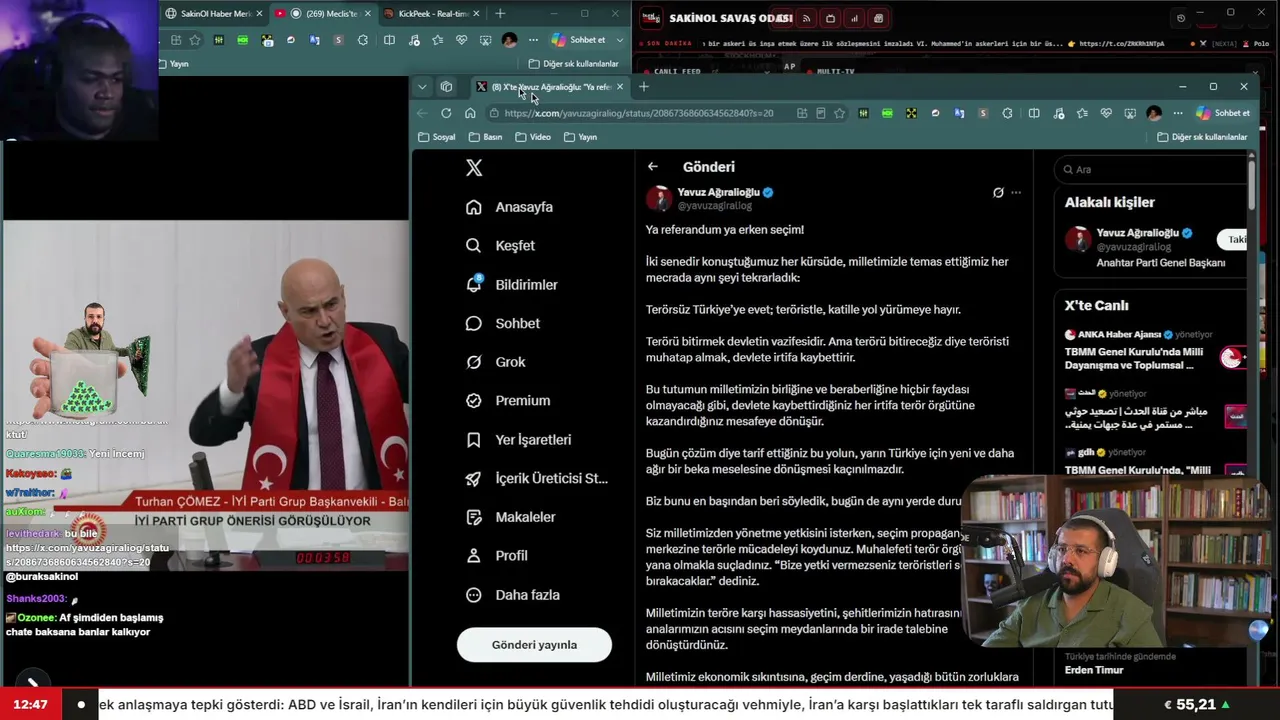Go back using the Gönderi back arrow
1280x720 pixels.
653,167
